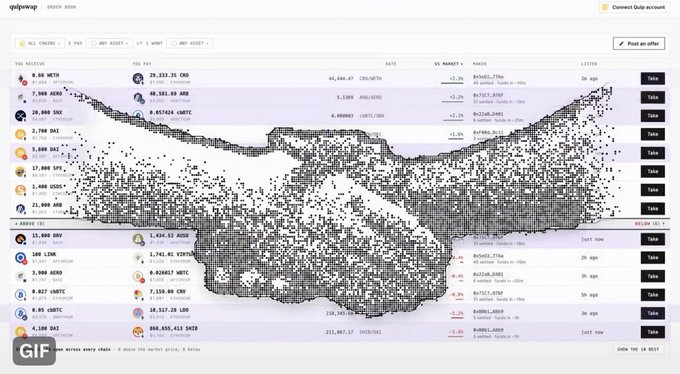Image resolution: width=680 pixels, height=374 pixels.
Task: Click the GIF badge on the image
Action: coord(34,351)
